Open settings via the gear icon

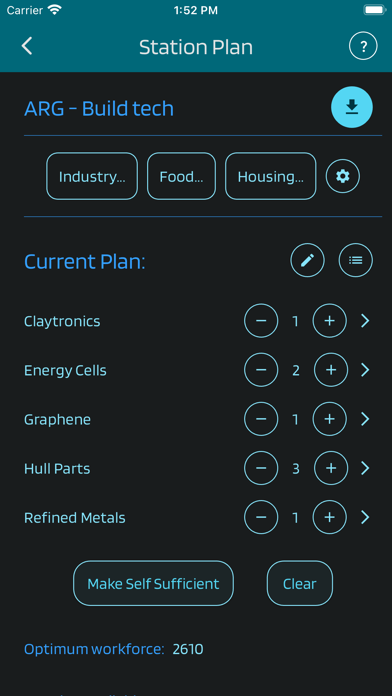tap(343, 176)
